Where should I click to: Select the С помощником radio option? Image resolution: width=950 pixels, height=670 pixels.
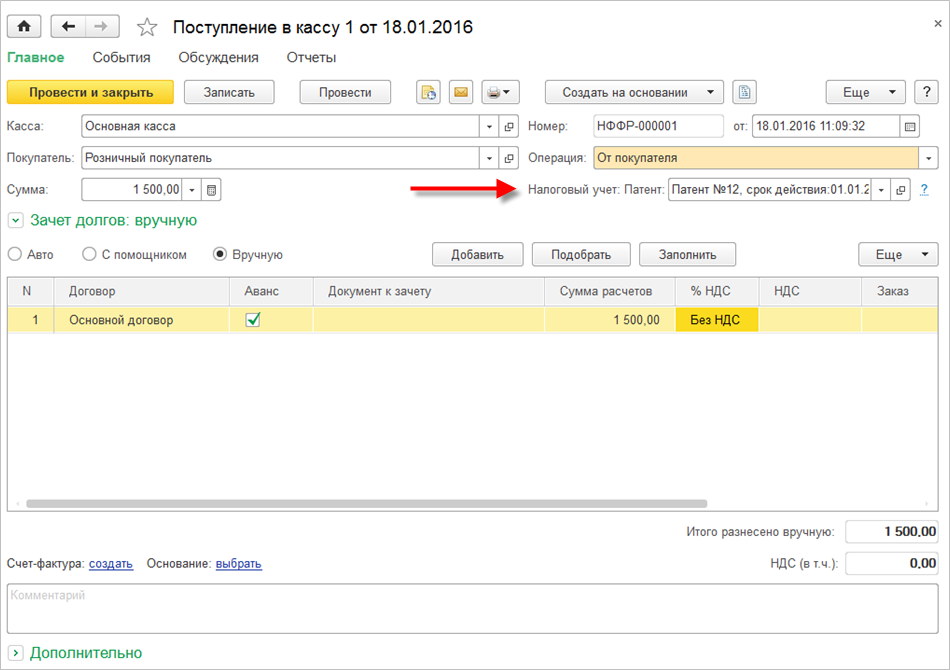(x=89, y=255)
